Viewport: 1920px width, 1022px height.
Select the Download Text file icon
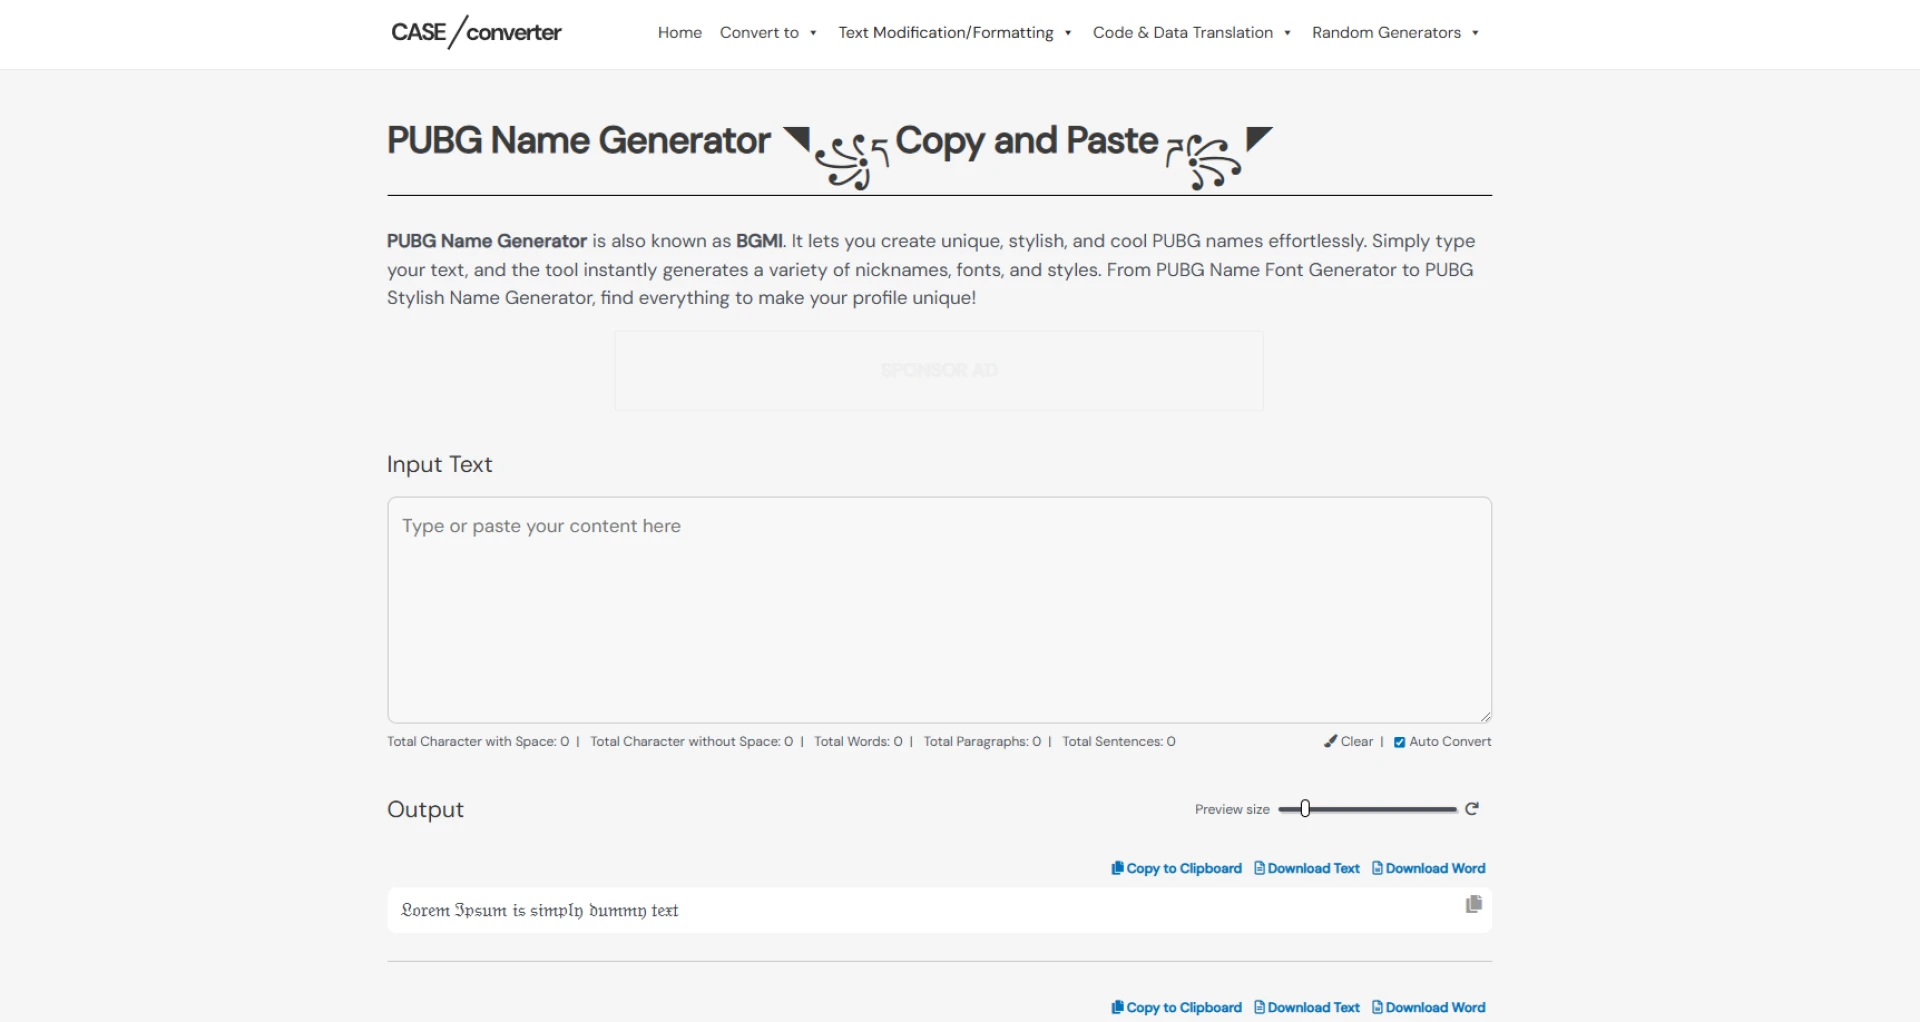coord(1257,868)
